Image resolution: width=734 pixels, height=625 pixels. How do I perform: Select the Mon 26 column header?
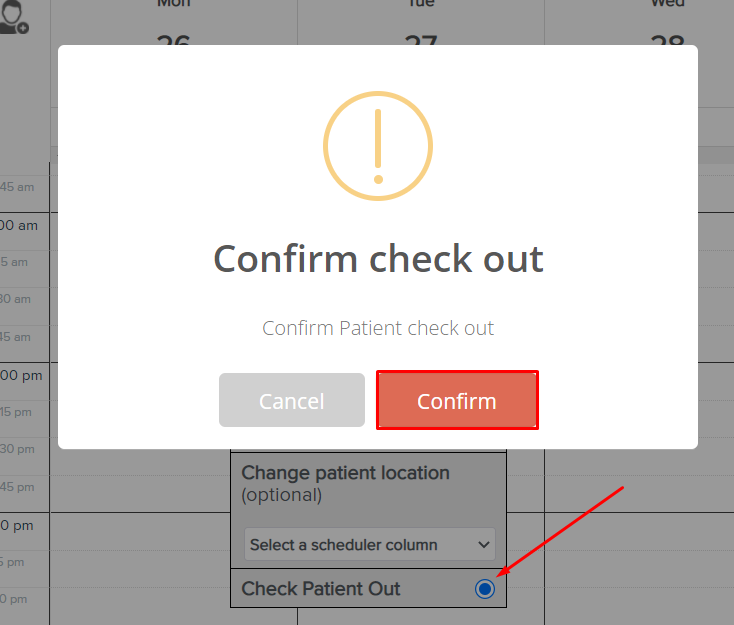pos(174,22)
